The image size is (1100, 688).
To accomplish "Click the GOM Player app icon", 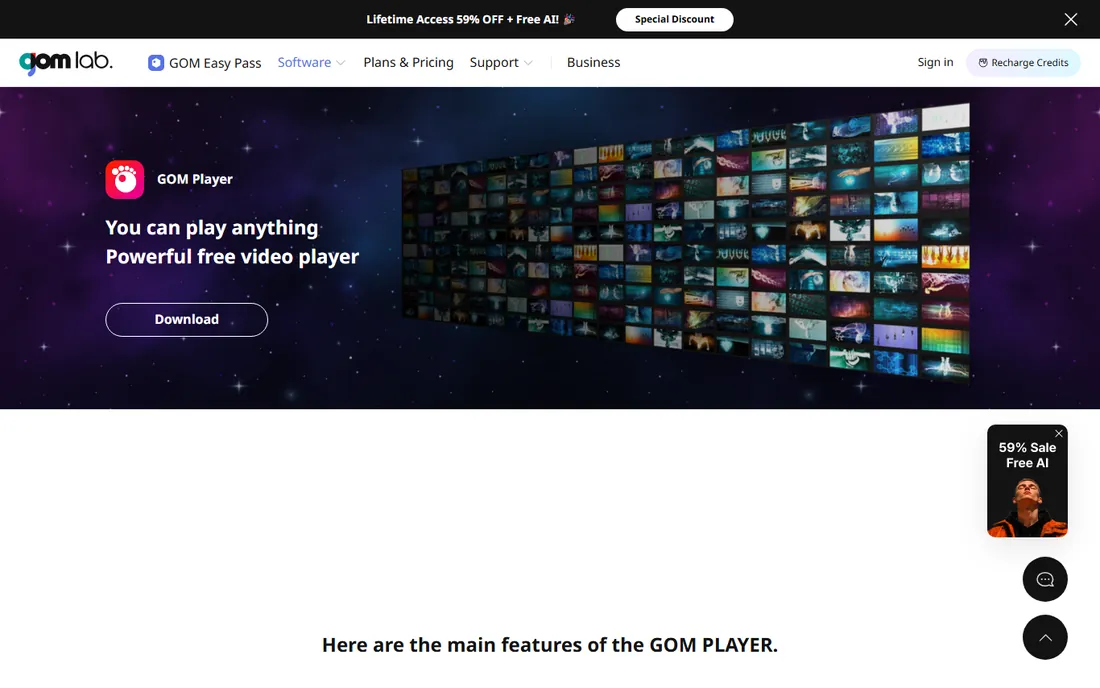I will (x=125, y=180).
